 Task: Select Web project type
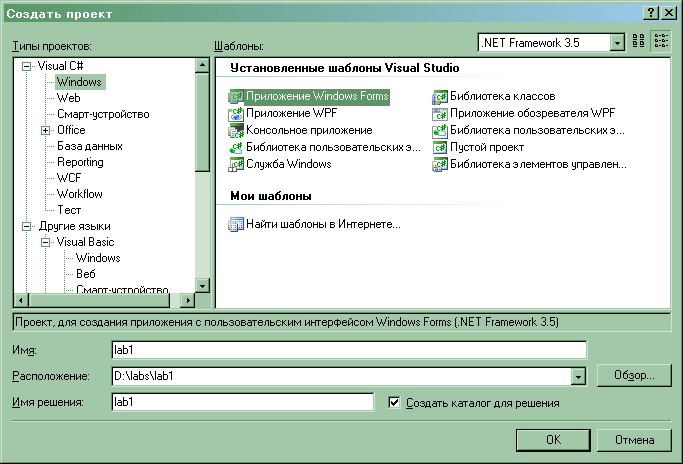[x=69, y=98]
